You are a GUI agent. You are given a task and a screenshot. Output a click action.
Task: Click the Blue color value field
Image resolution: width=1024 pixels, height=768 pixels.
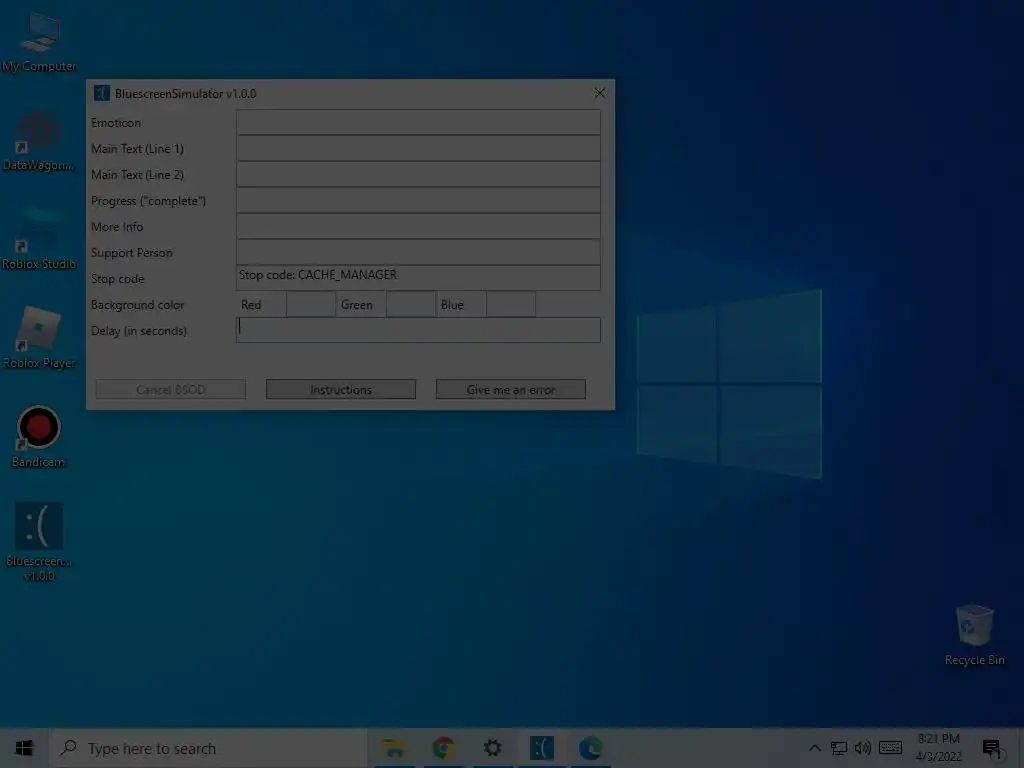(x=511, y=304)
